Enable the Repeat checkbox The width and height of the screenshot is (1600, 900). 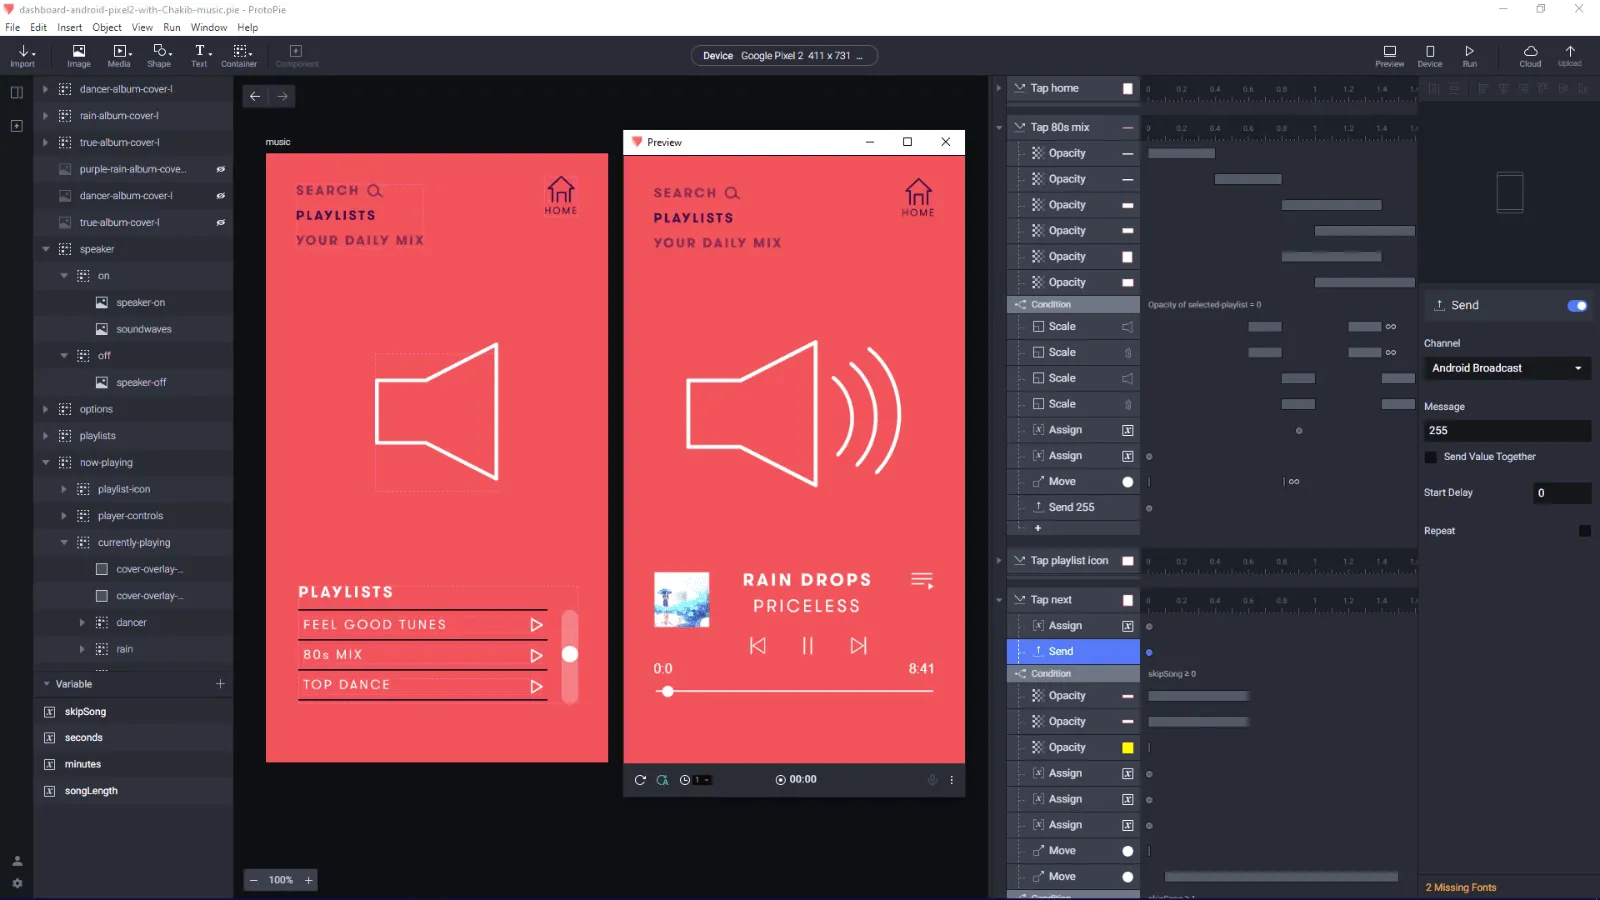(1584, 531)
